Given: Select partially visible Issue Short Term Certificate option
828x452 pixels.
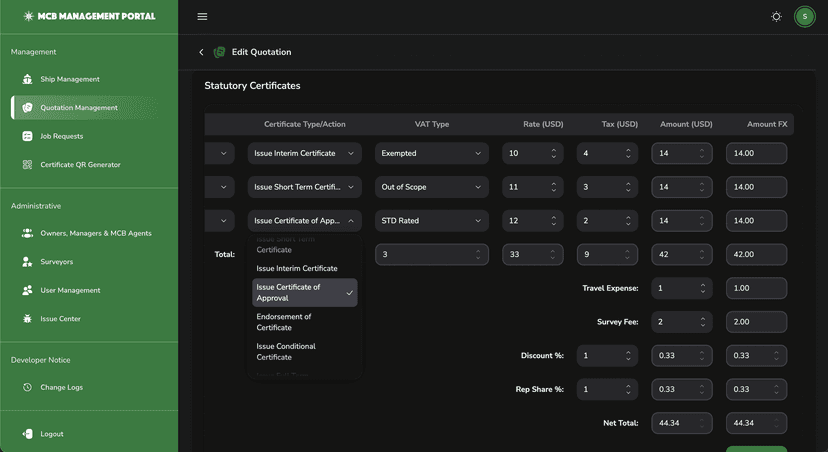Looking at the screenshot, I should point(305,246).
